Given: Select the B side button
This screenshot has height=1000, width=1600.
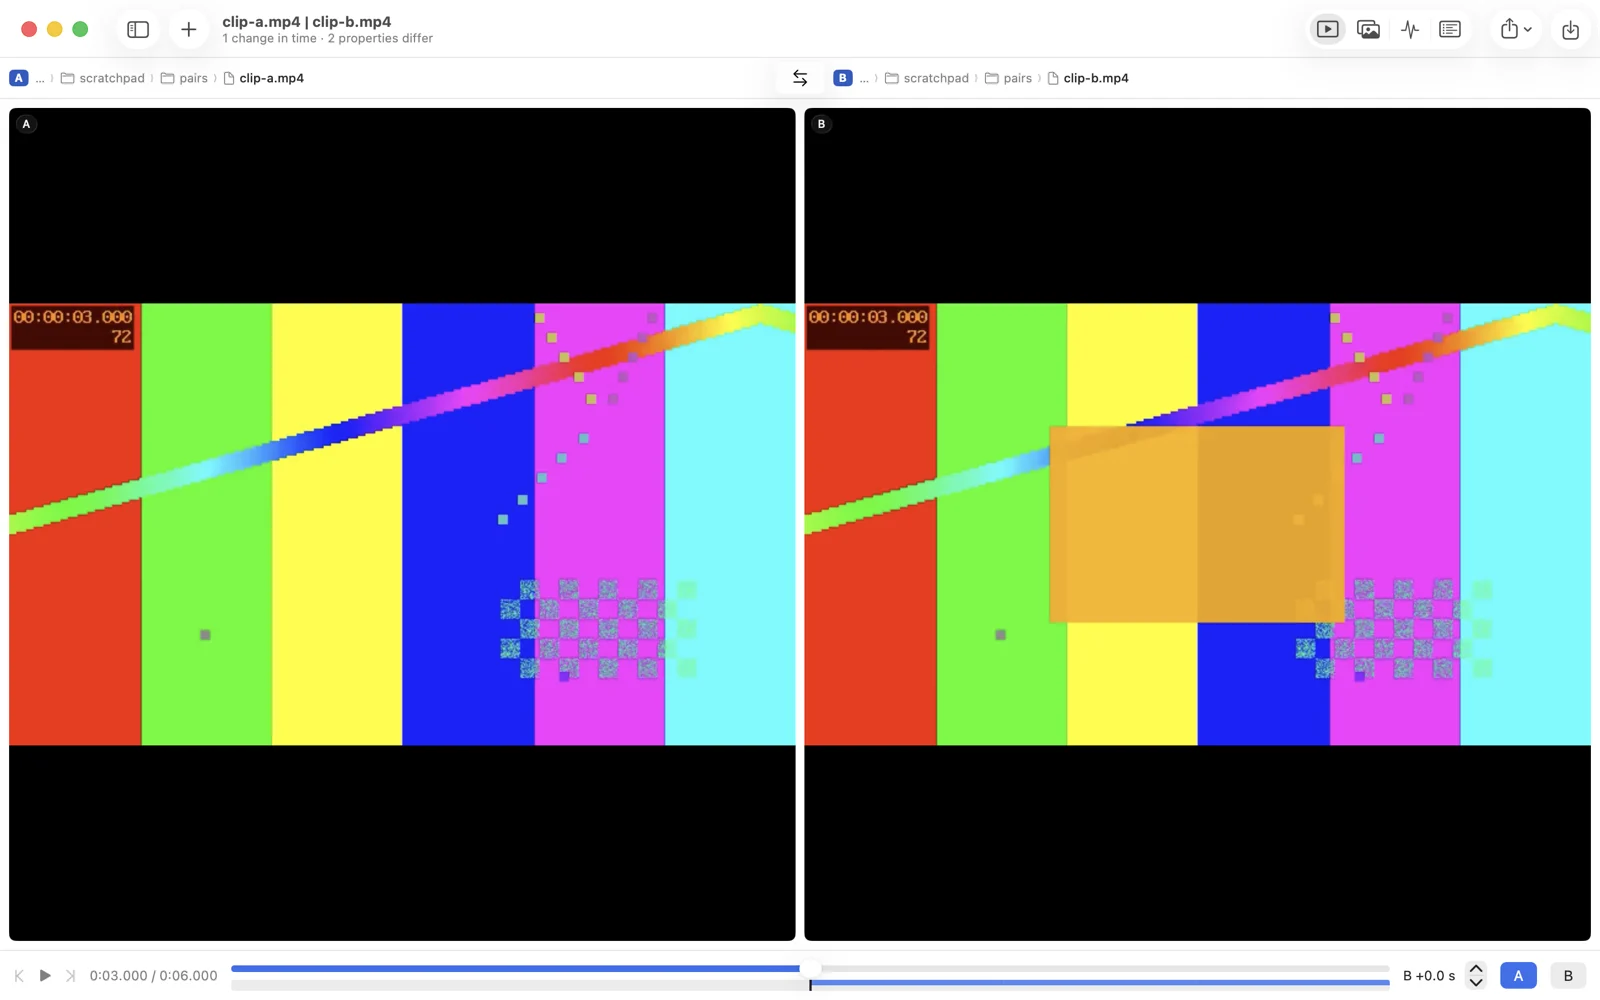Looking at the screenshot, I should tap(1568, 975).
